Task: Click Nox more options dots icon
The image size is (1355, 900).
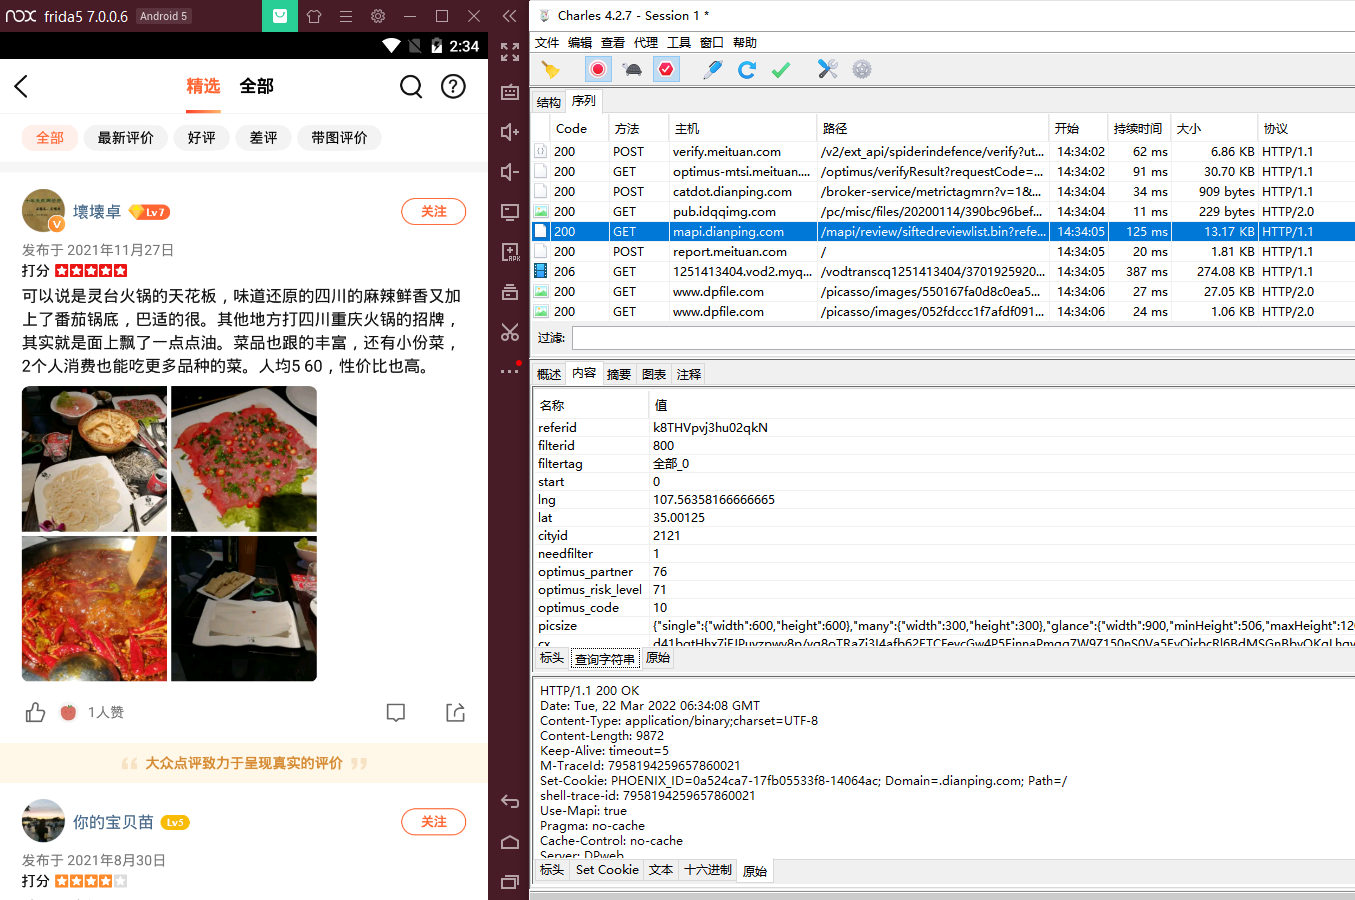Action: [510, 370]
